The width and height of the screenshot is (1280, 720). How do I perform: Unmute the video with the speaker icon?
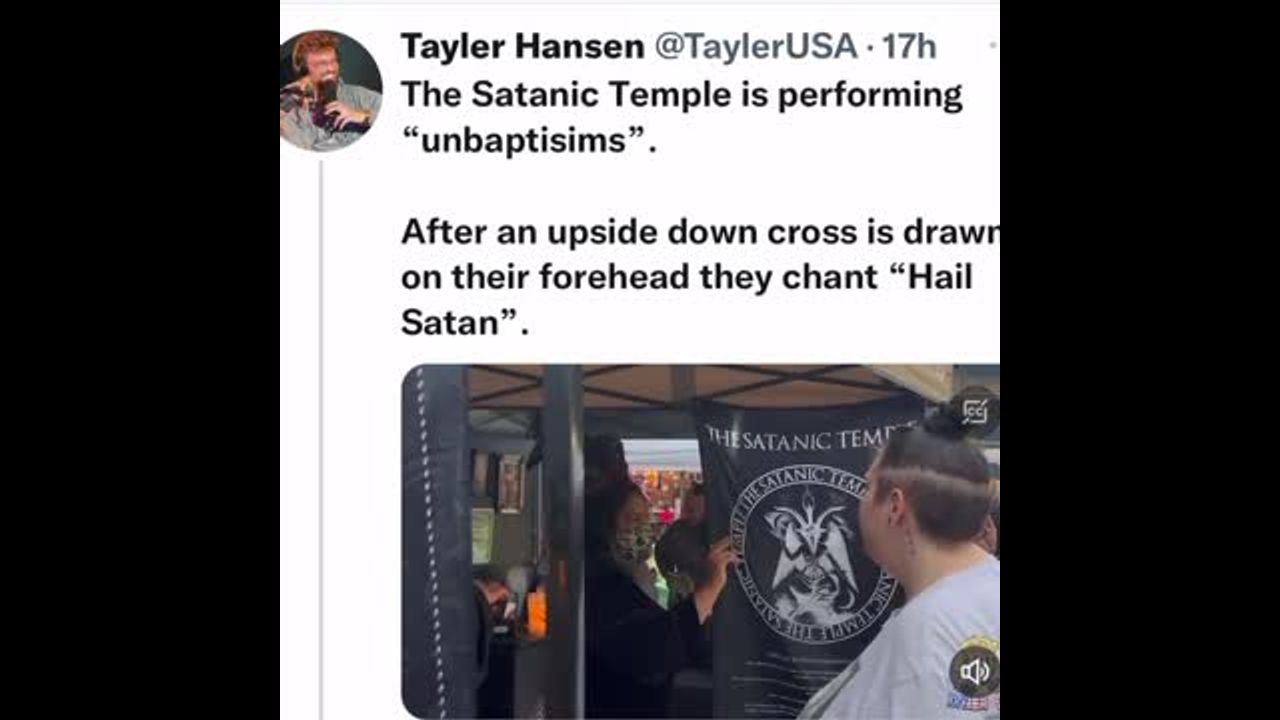click(974, 672)
